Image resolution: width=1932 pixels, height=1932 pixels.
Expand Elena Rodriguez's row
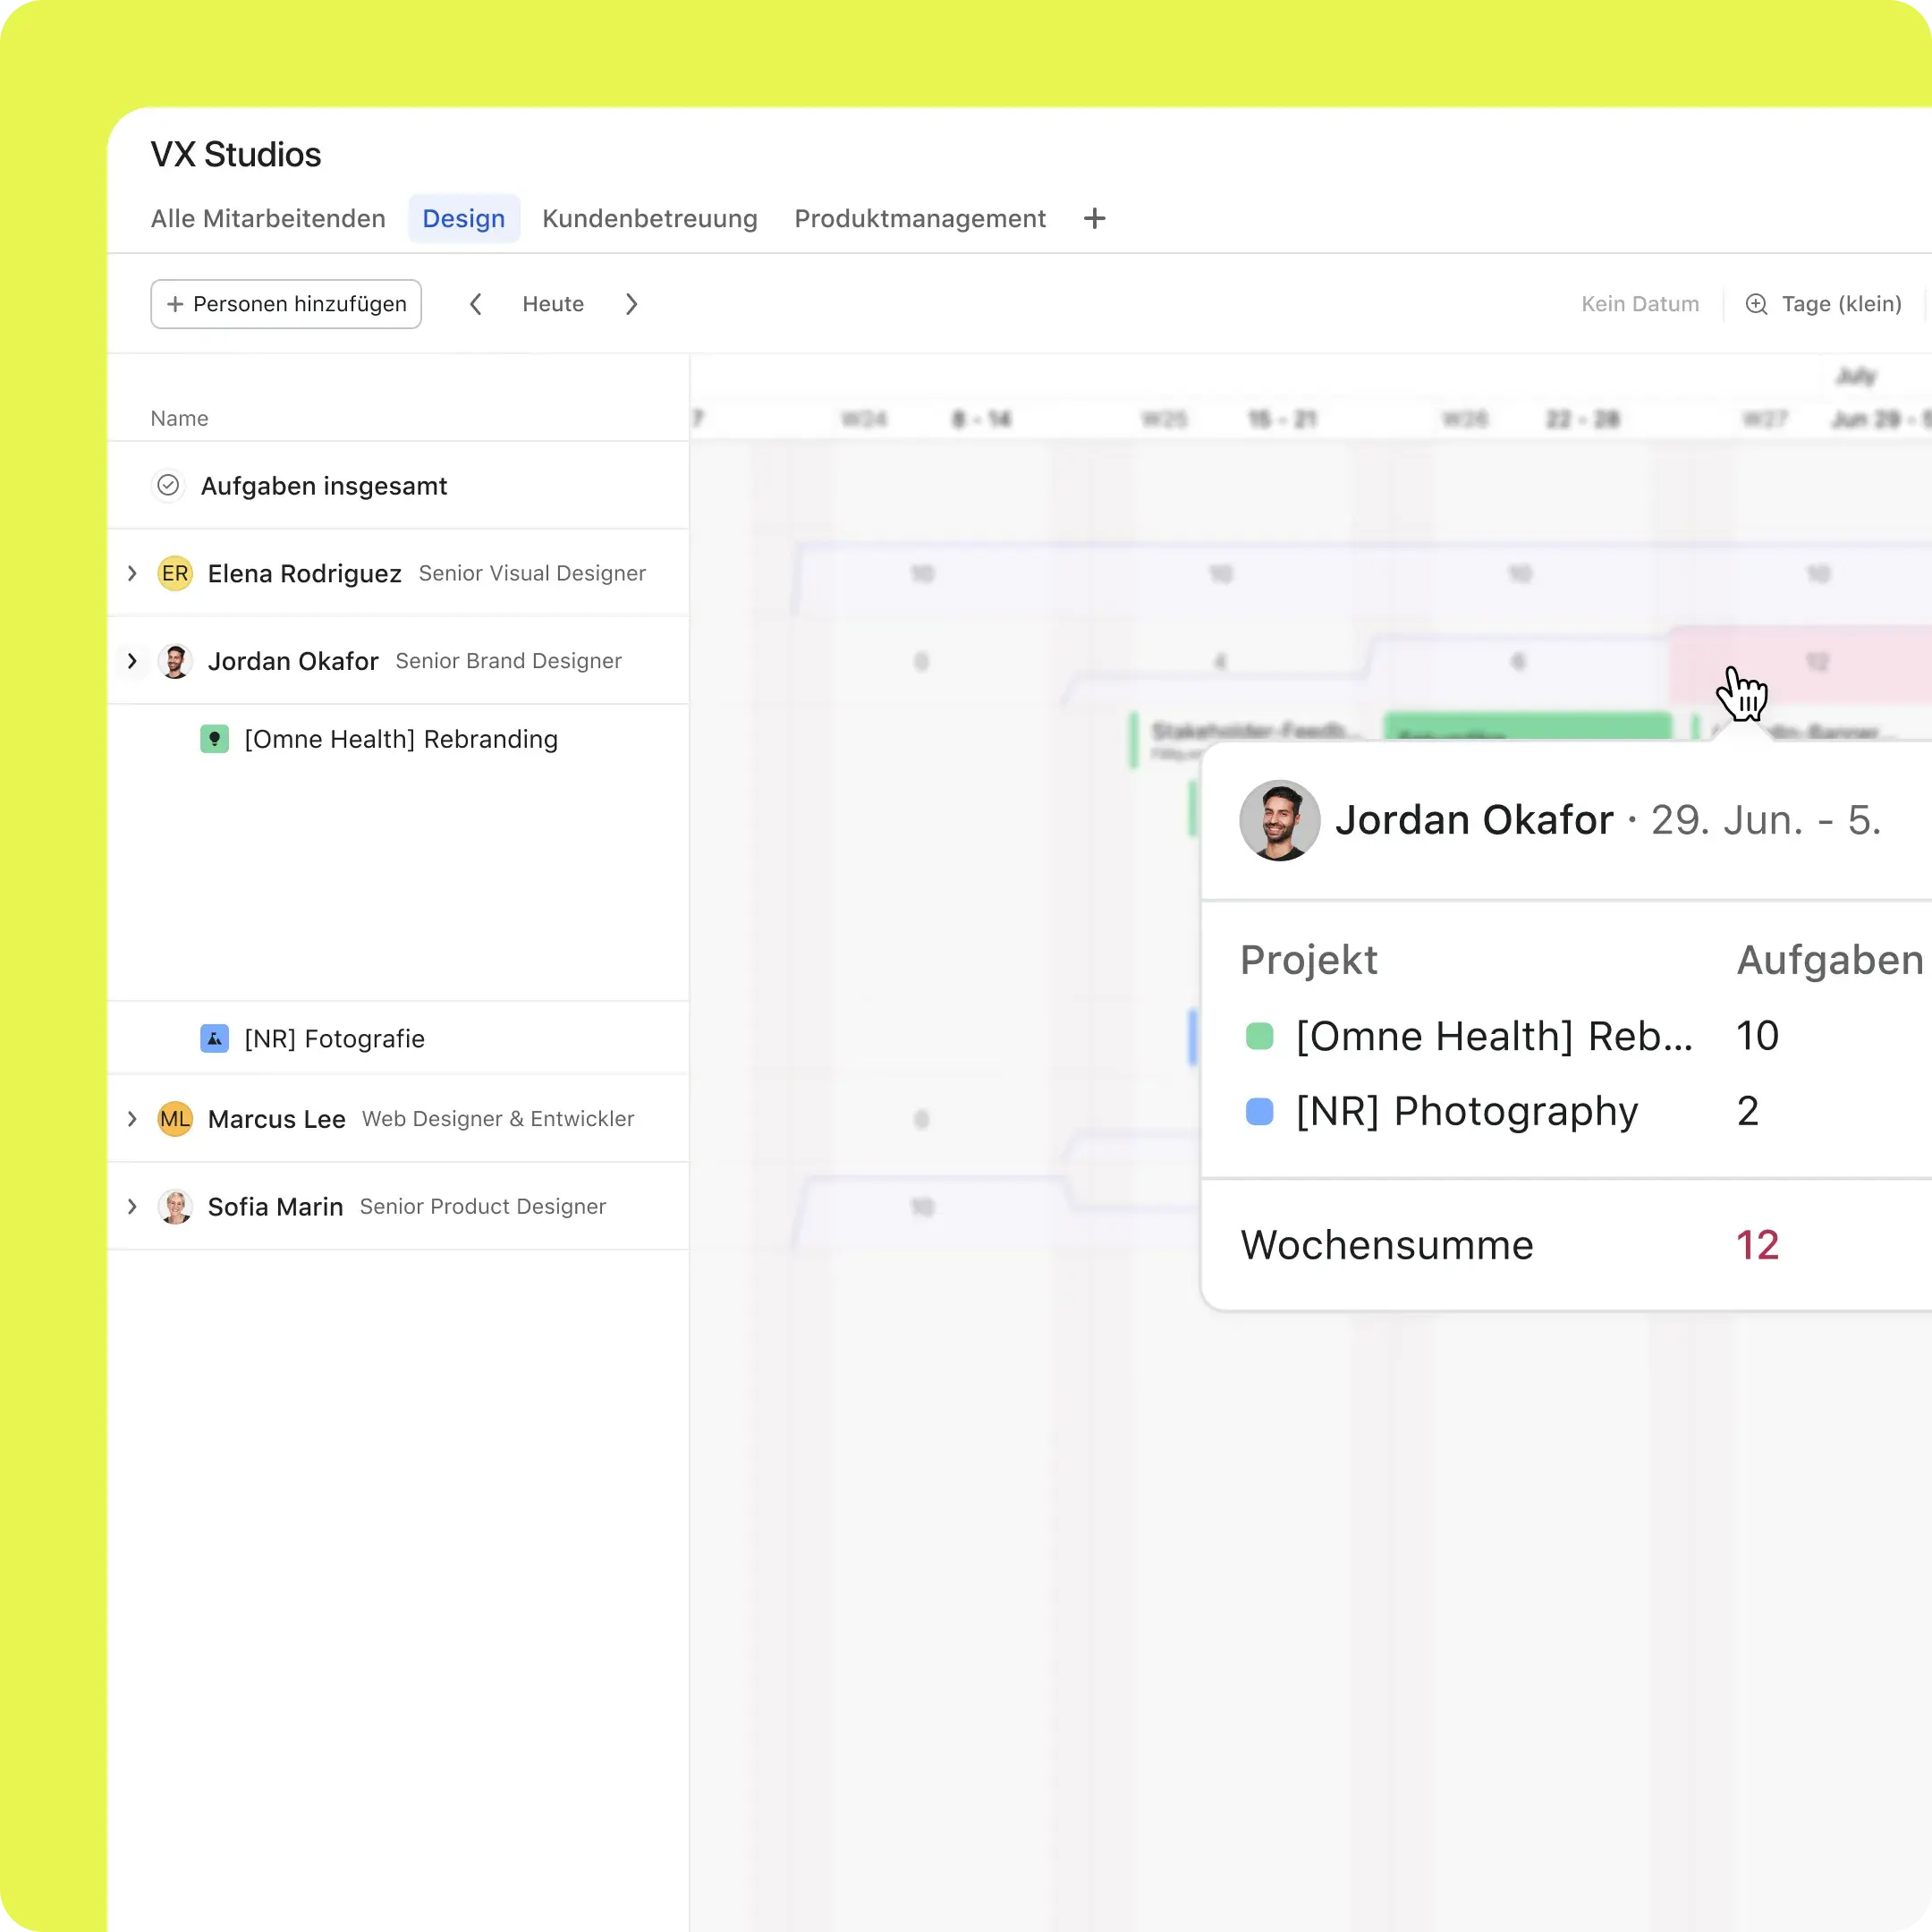[x=132, y=573]
